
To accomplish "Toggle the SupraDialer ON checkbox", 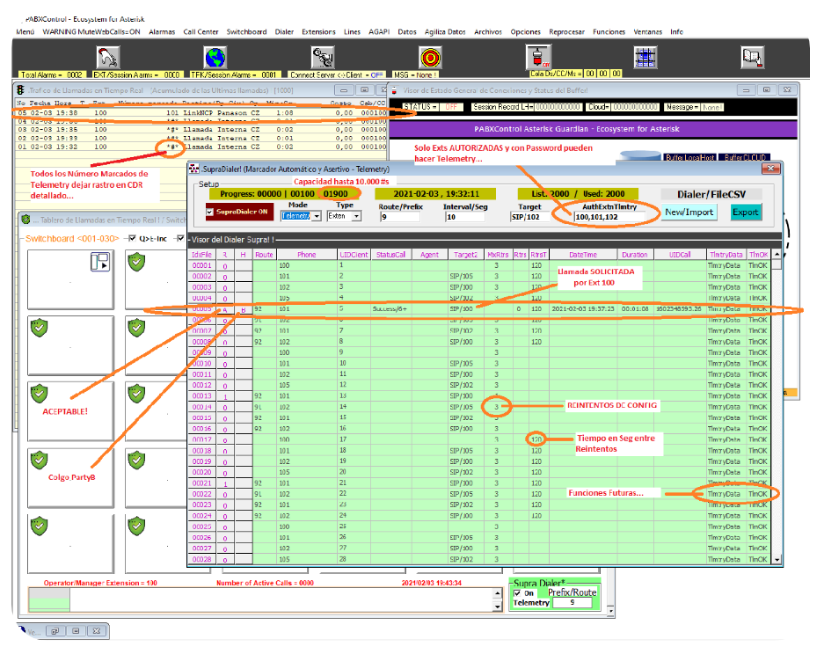I will [210, 212].
